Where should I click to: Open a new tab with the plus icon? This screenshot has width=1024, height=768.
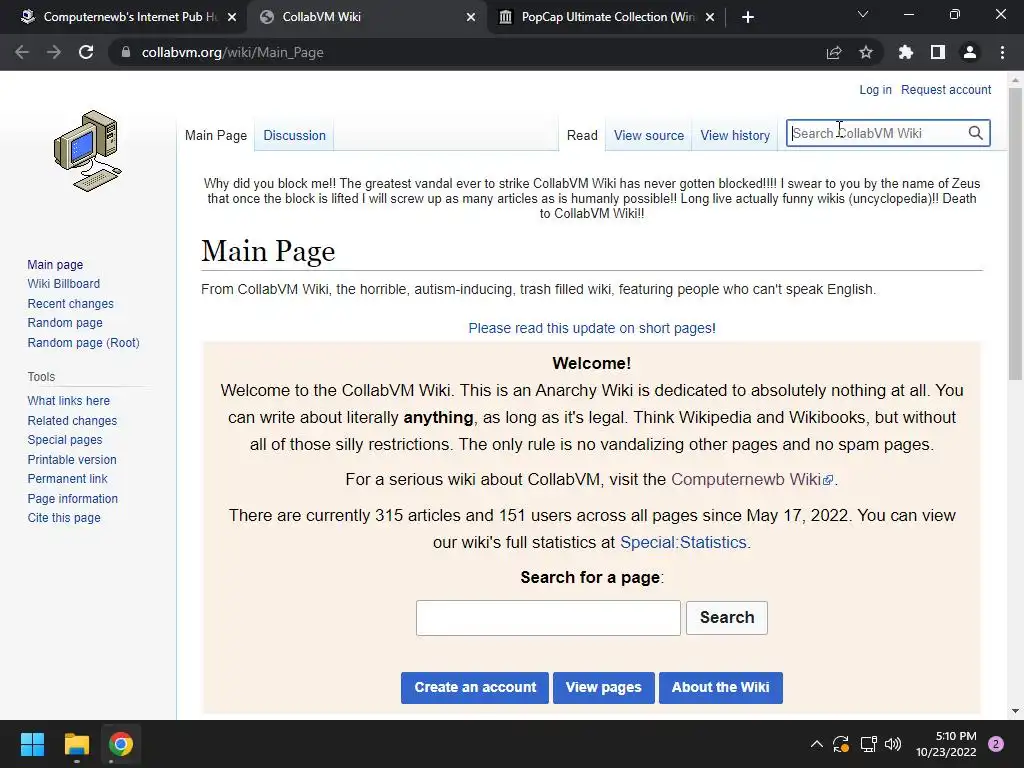click(x=748, y=17)
